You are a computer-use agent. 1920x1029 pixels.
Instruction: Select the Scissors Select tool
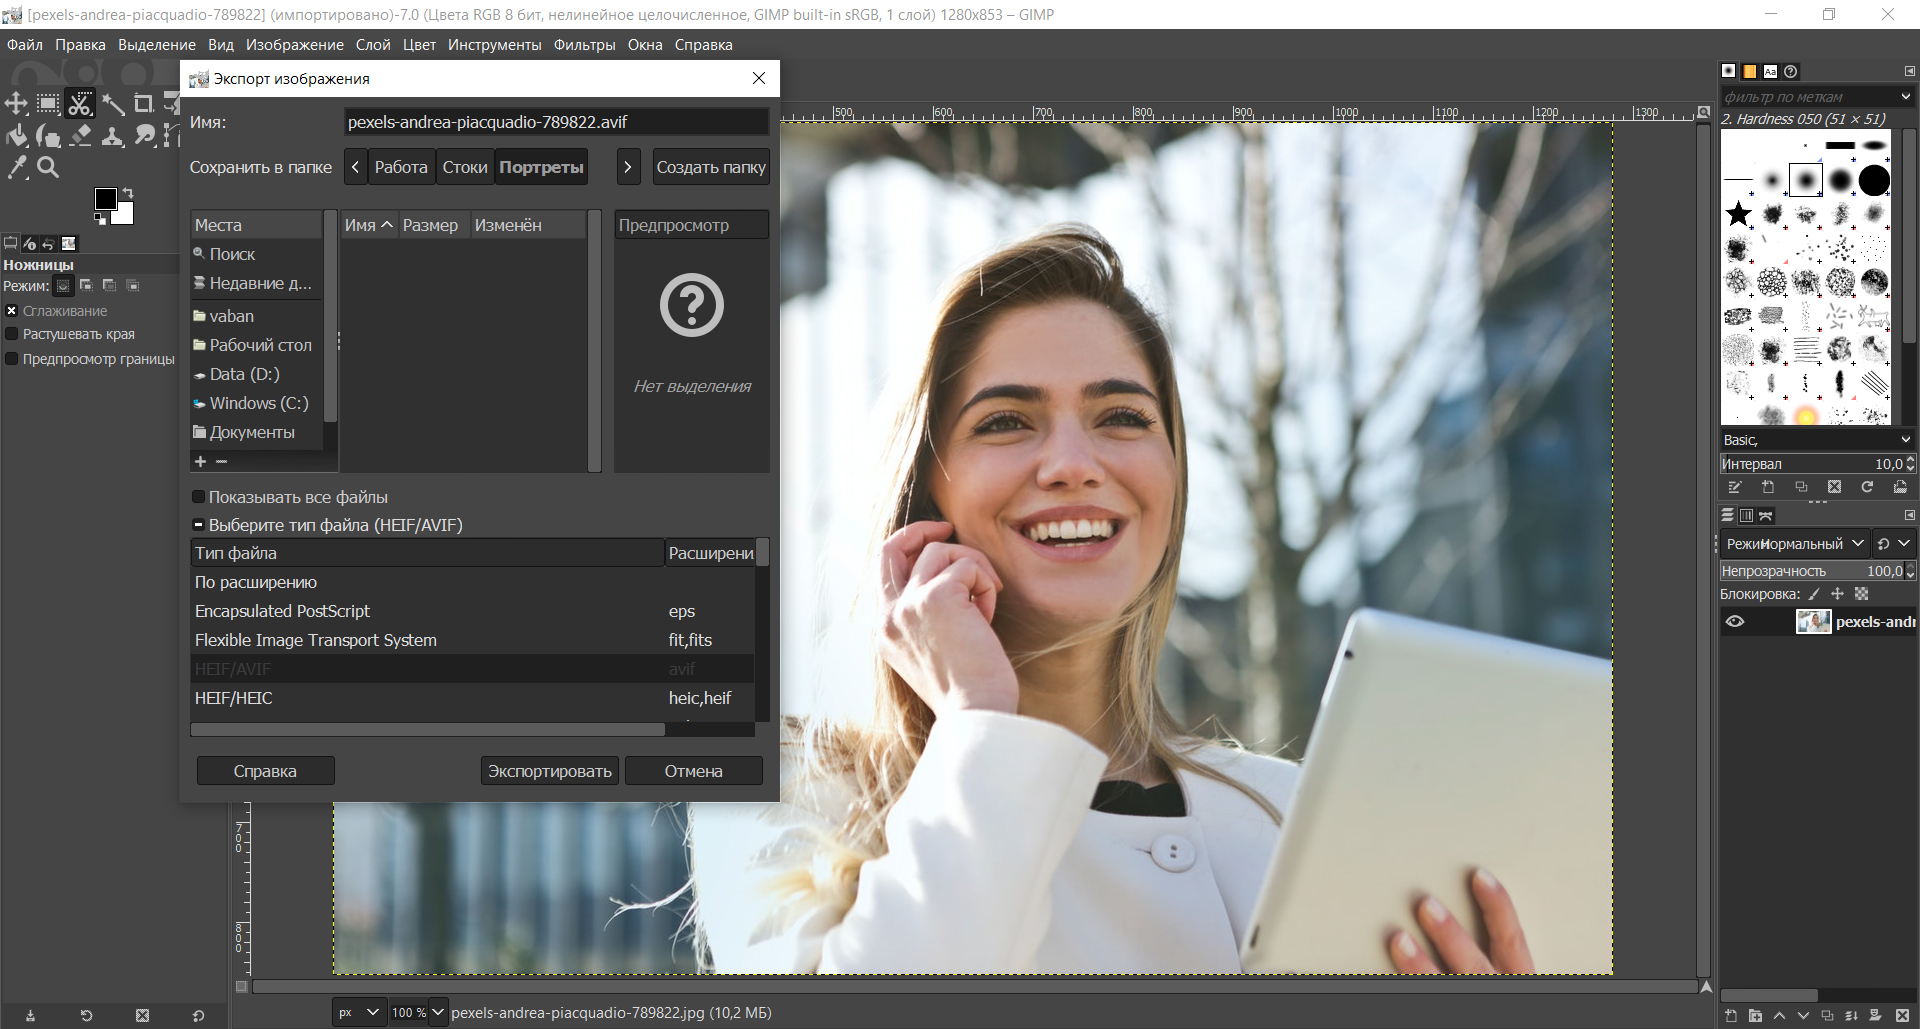[x=80, y=104]
